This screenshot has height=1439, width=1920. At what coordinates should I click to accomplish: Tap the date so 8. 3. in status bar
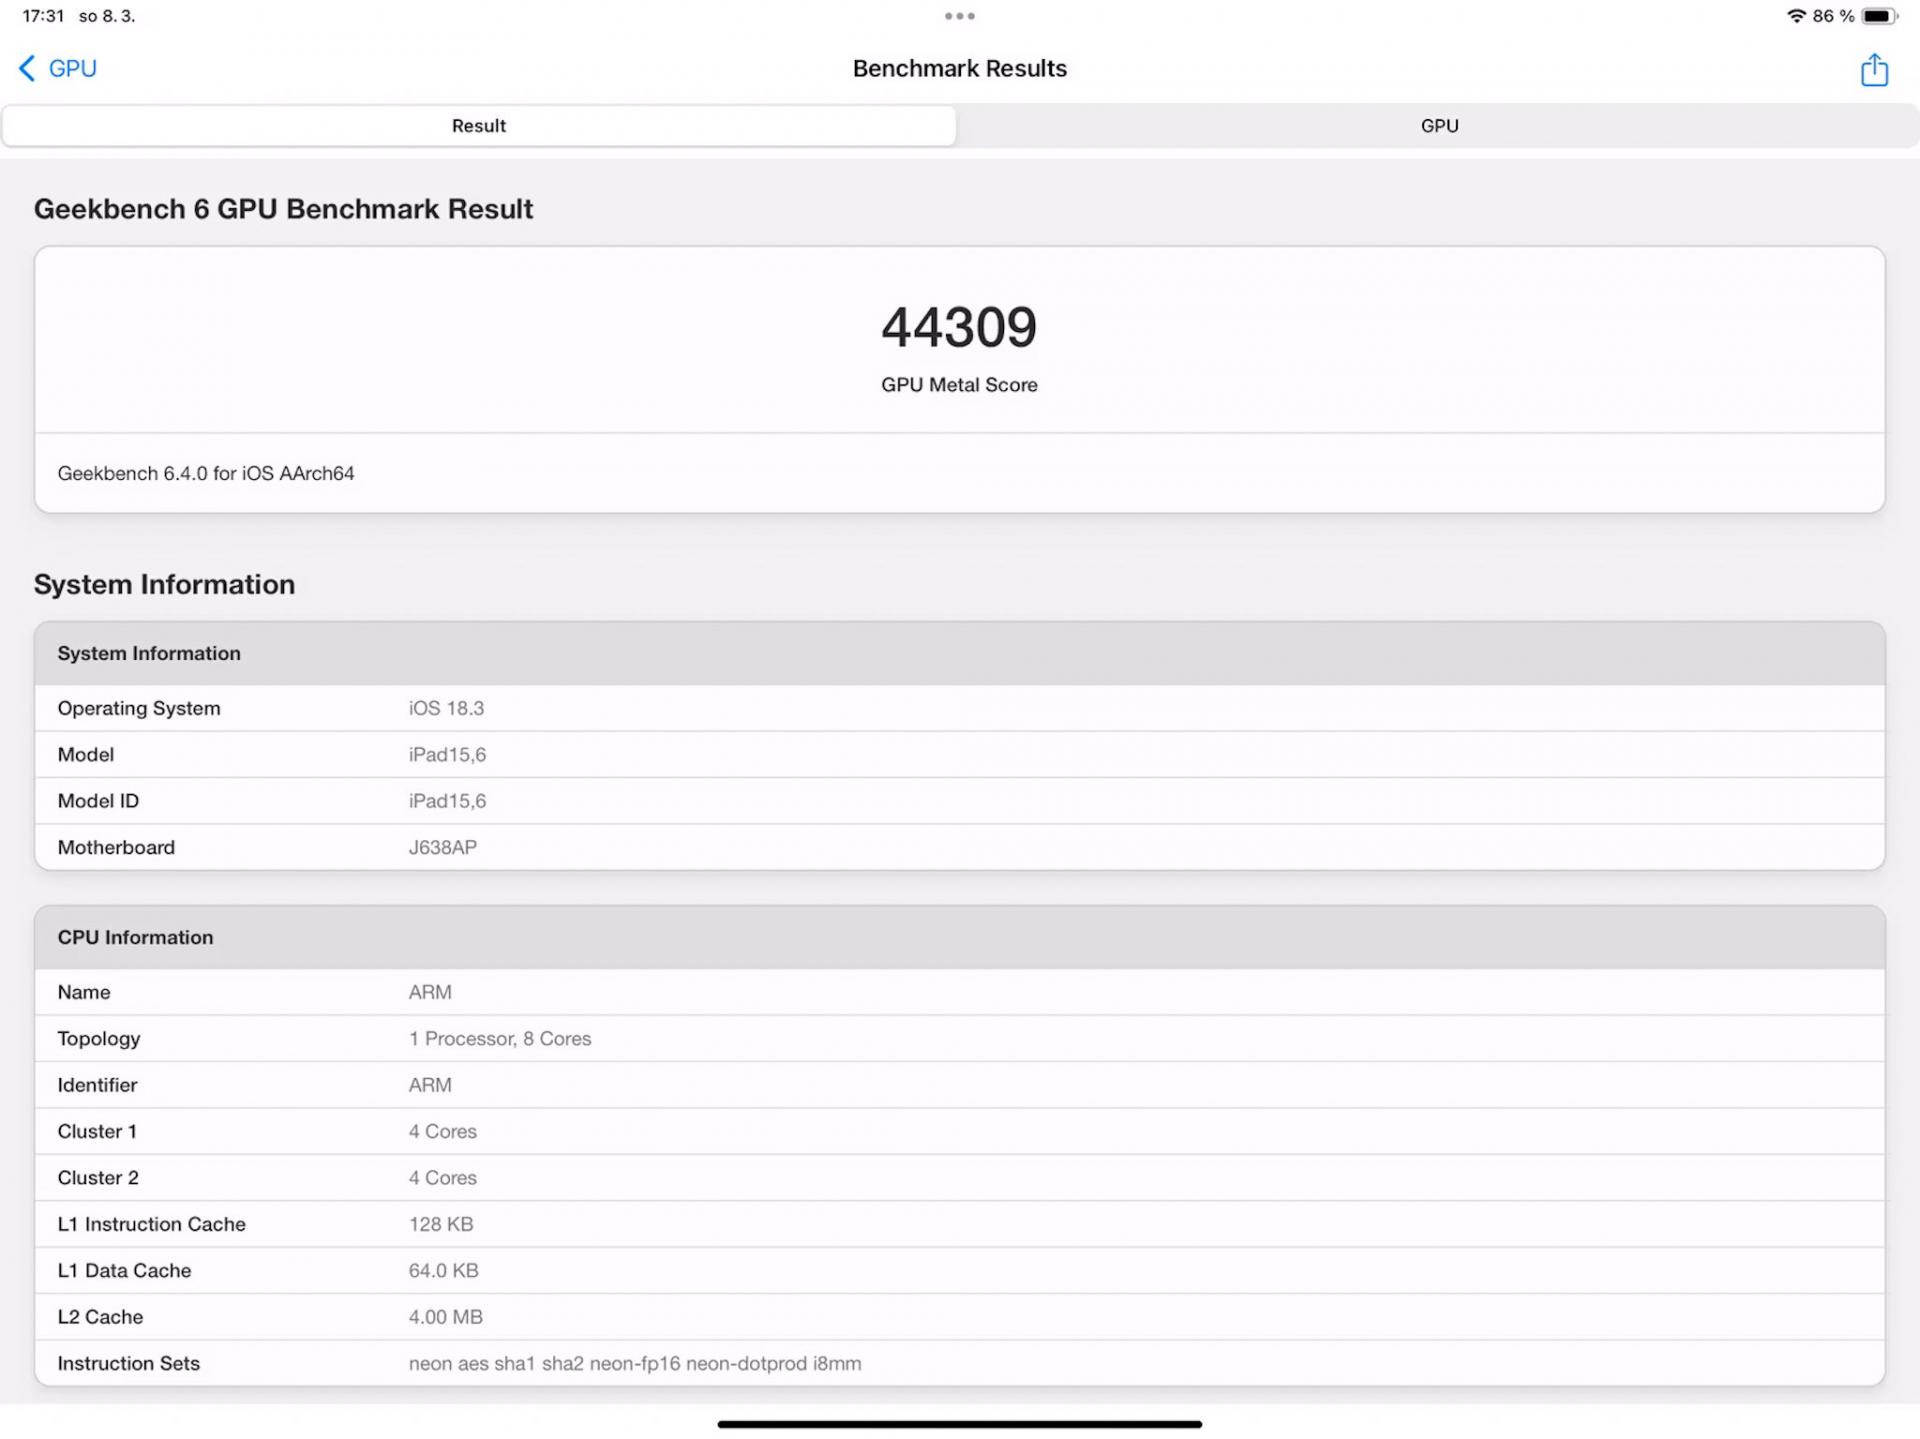pyautogui.click(x=107, y=16)
